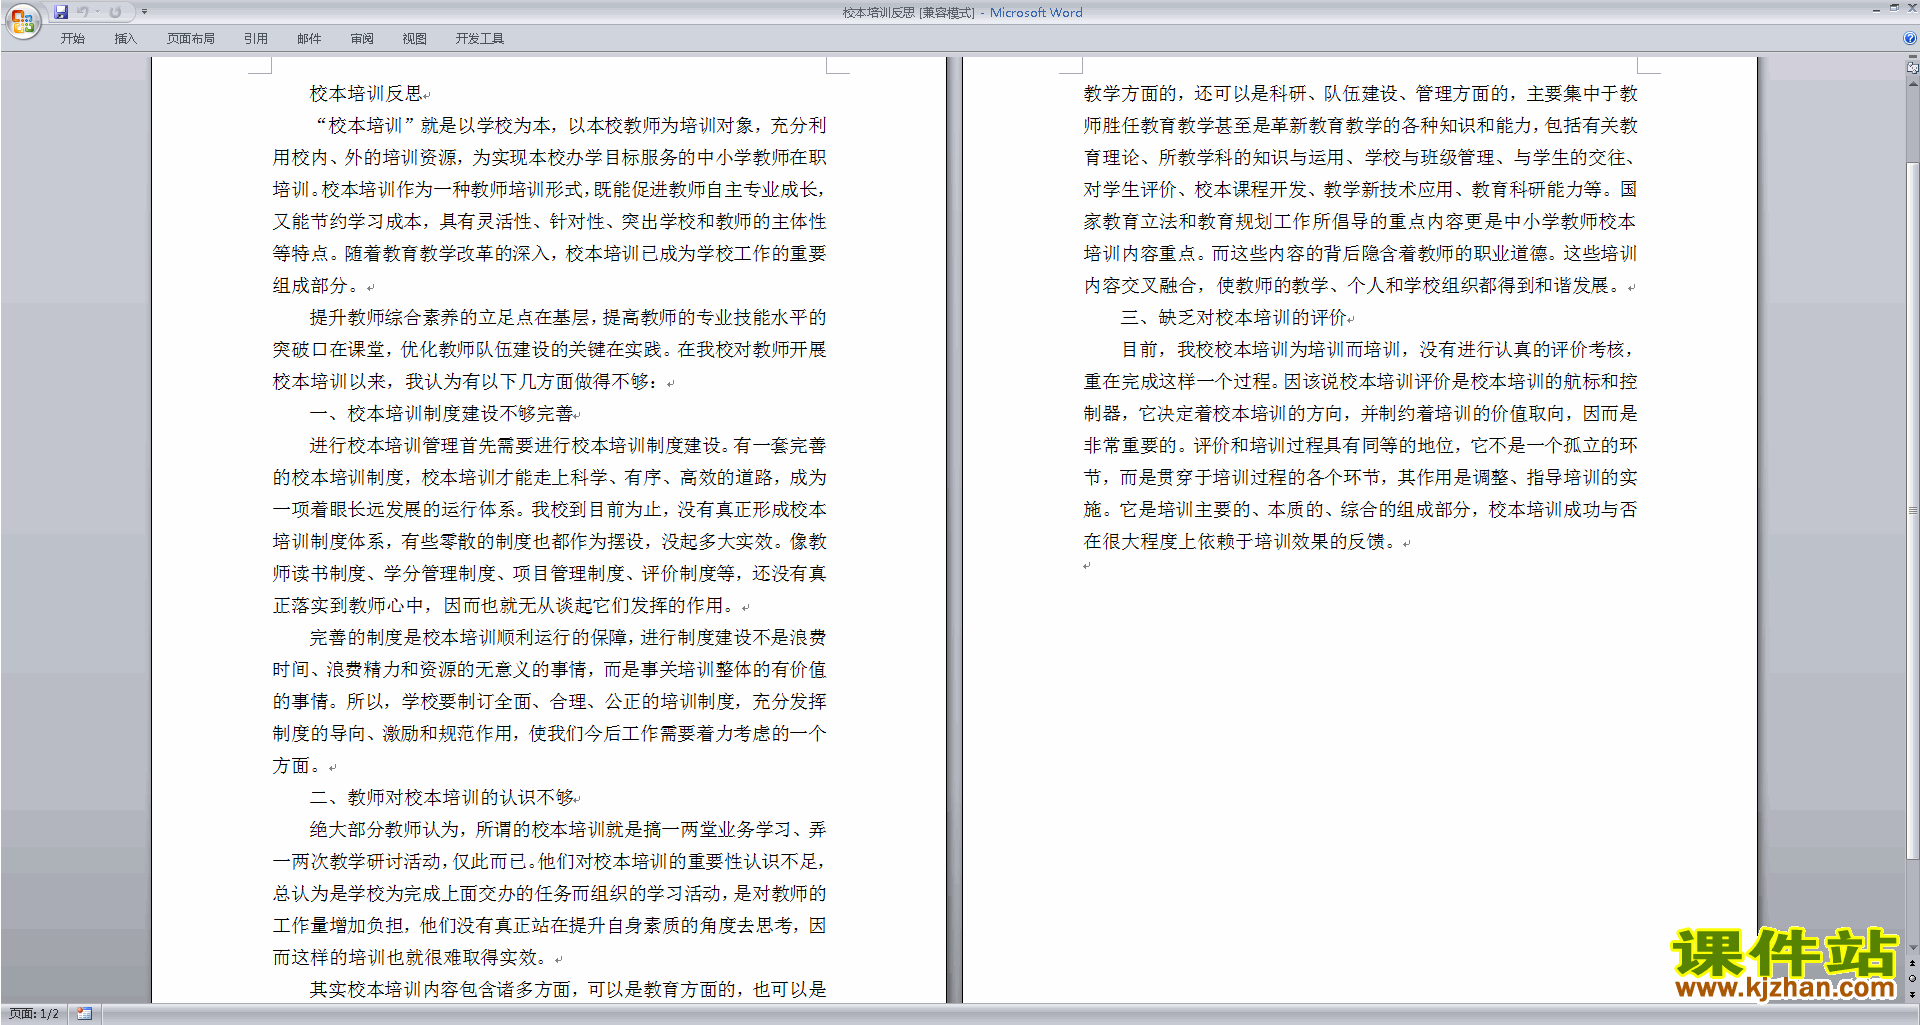
Task: Expand Customize Quick Access Toolbar dropdown
Action: [144, 12]
